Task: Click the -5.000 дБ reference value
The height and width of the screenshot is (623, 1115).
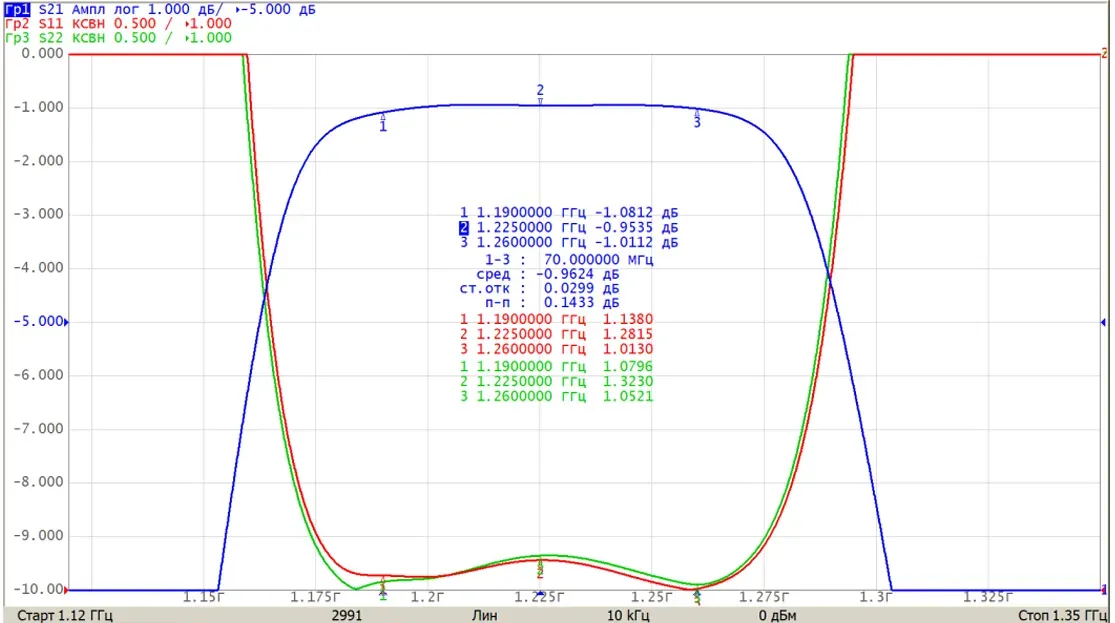Action: (279, 9)
